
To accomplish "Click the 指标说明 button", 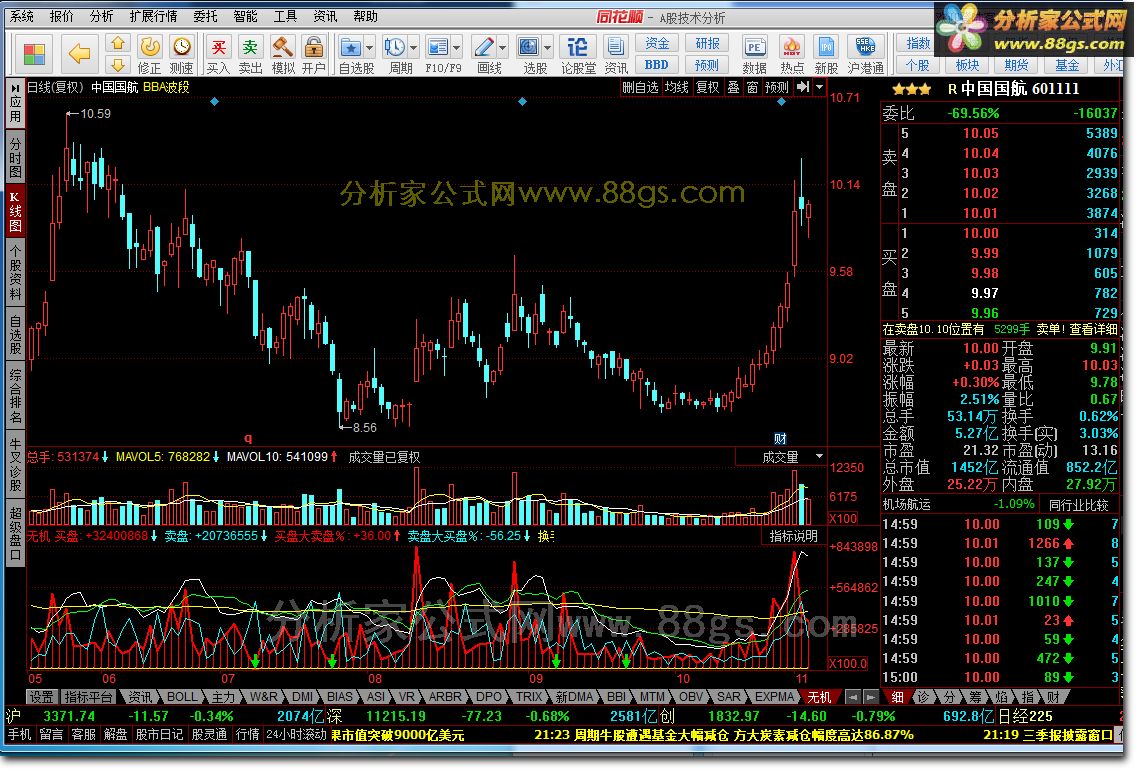I will 793,536.
